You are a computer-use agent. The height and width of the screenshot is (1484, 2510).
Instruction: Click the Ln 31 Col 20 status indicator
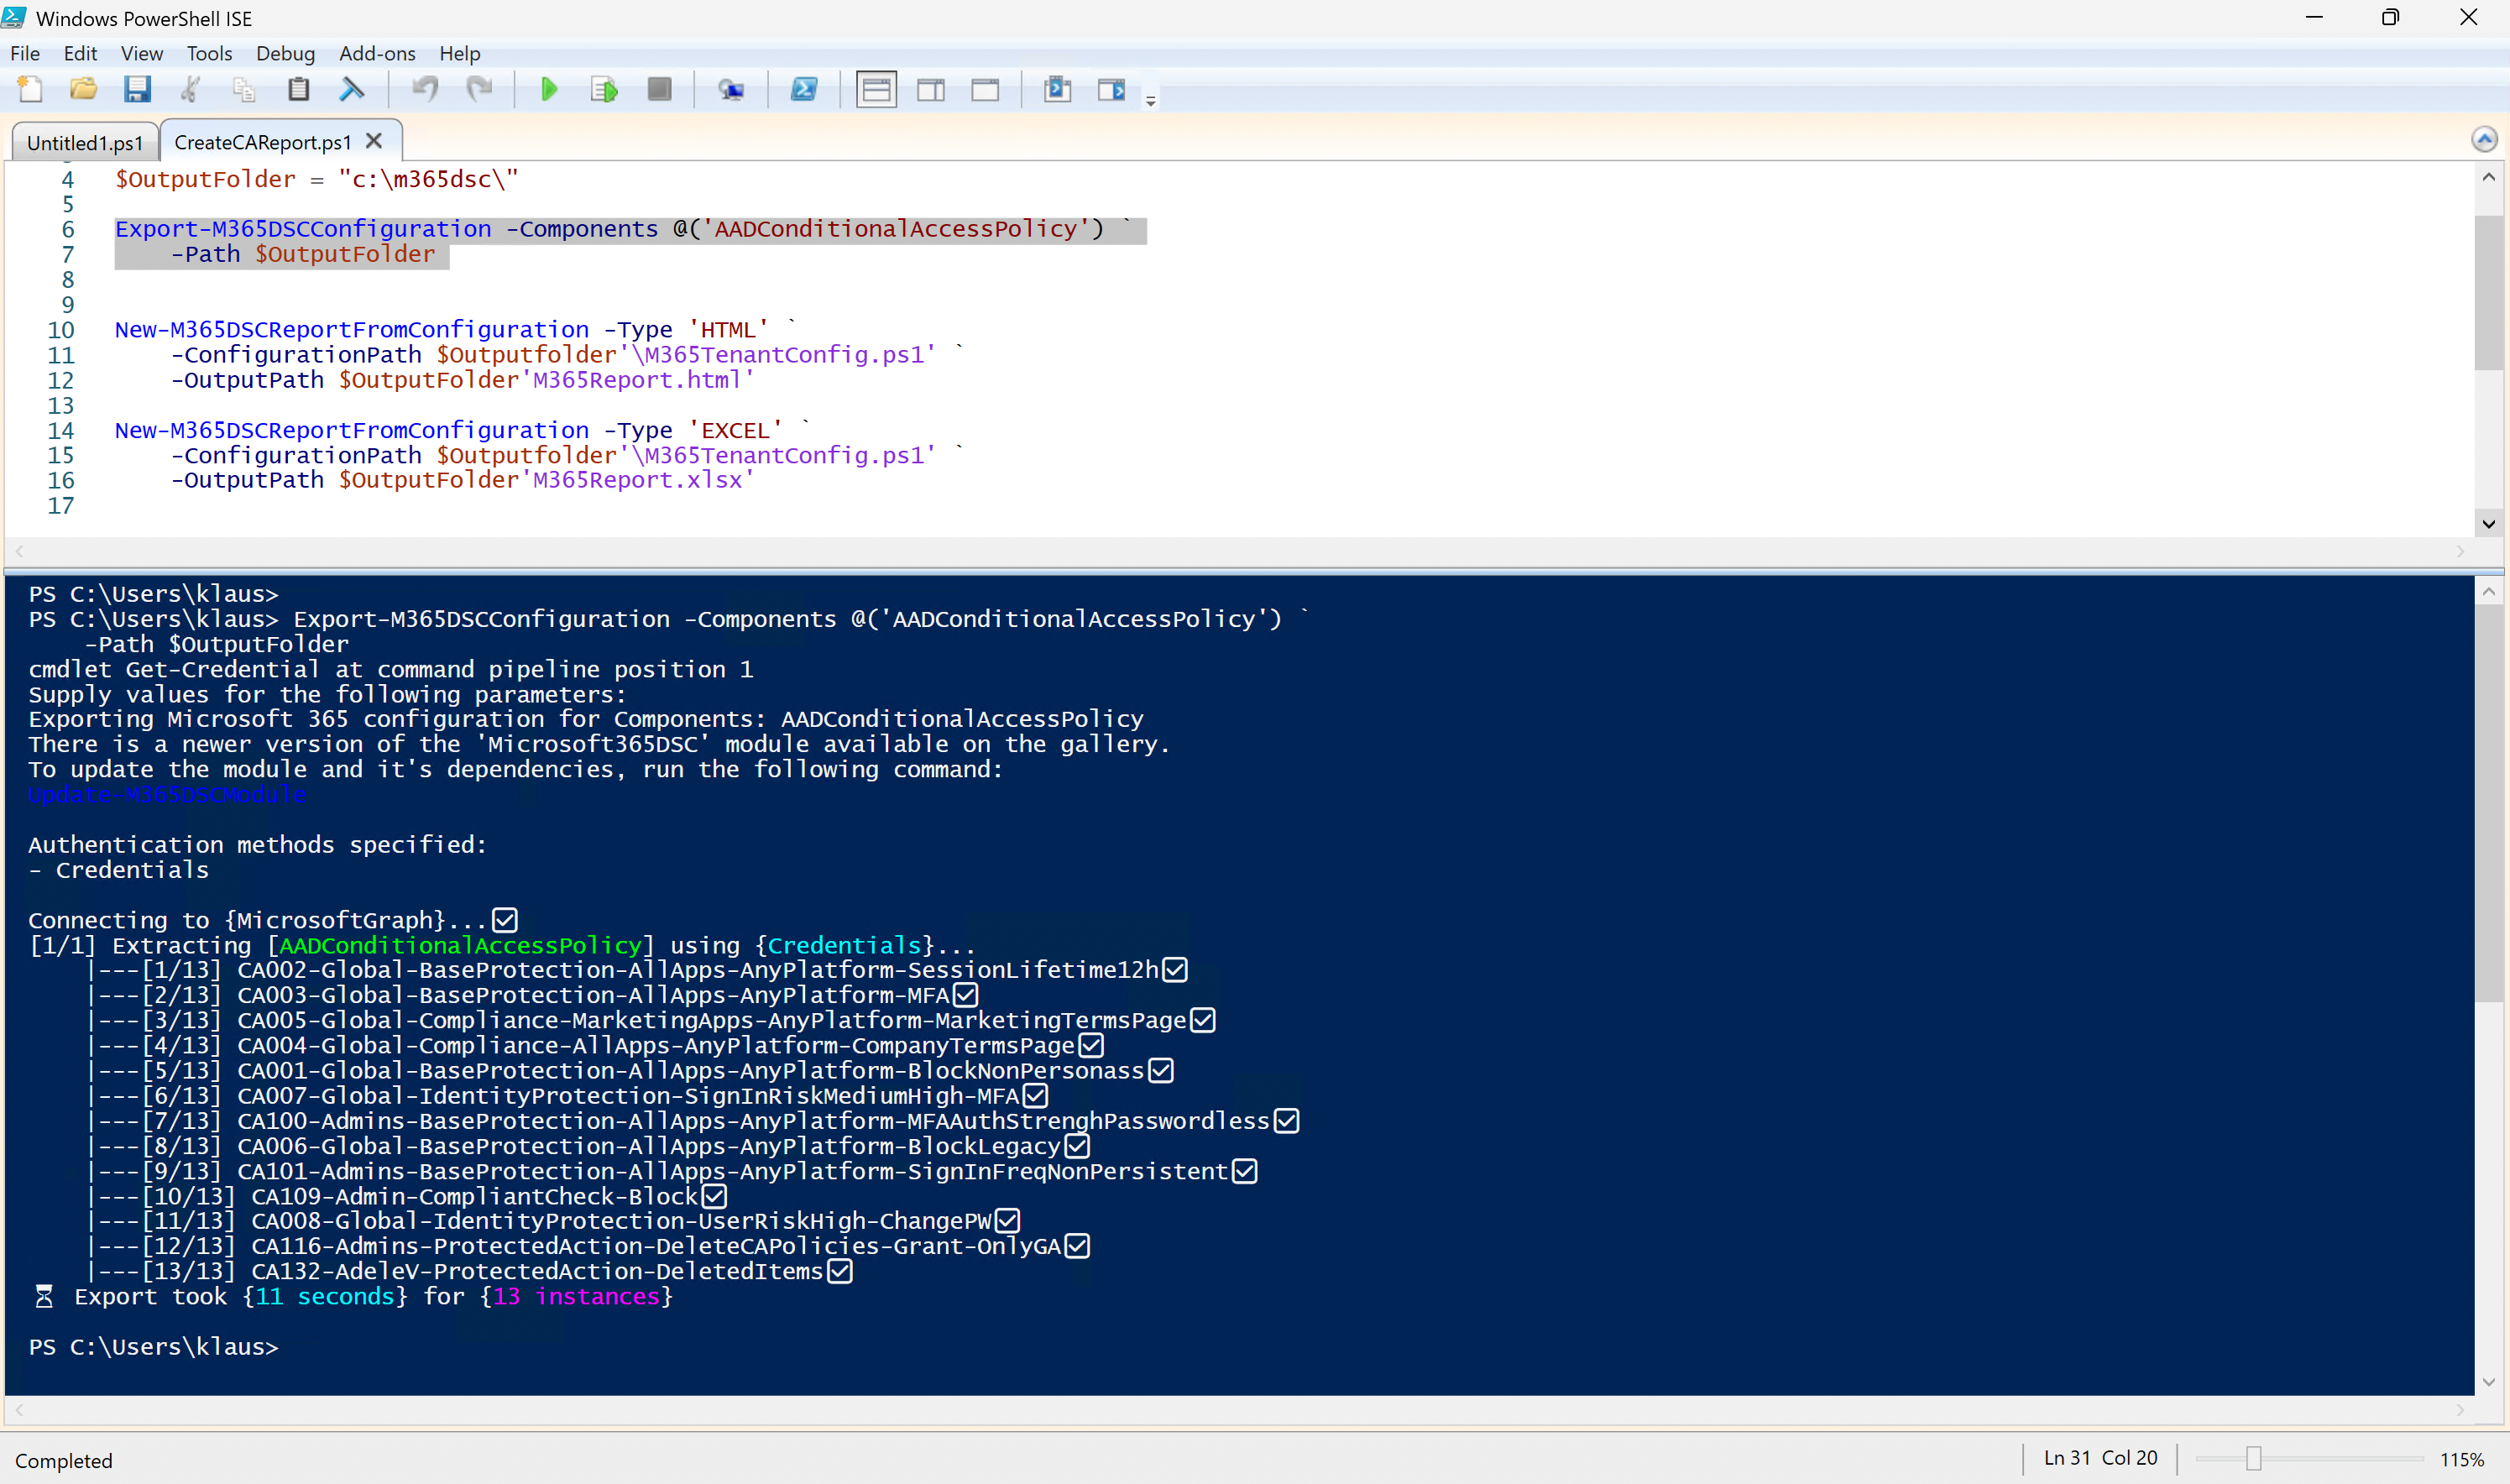(2100, 1458)
